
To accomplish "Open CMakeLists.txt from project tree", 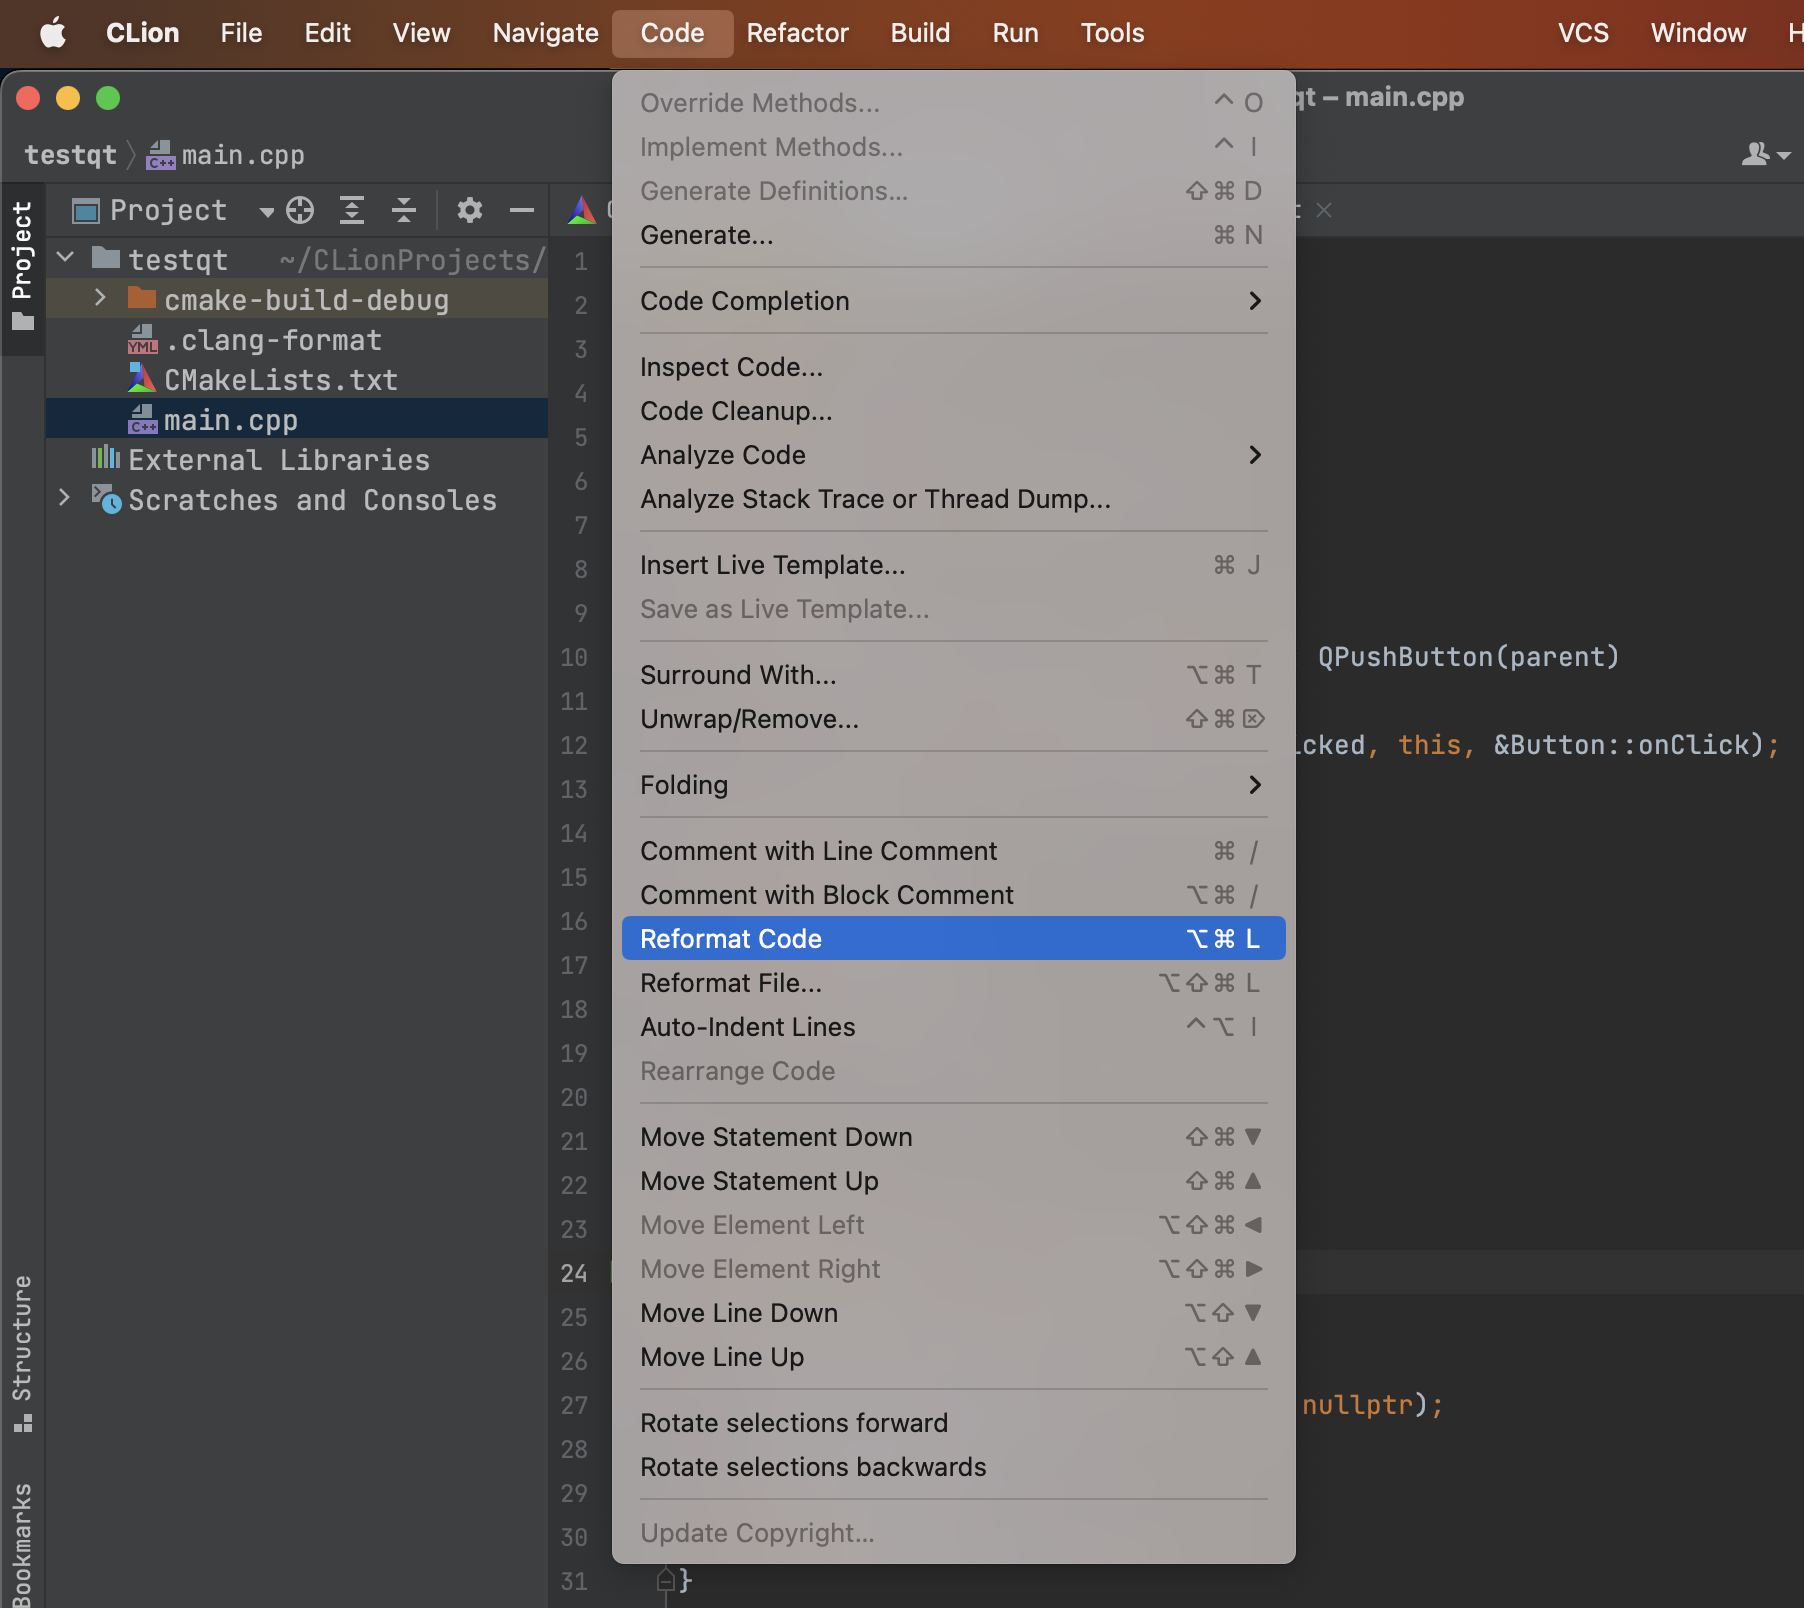I will coord(279,379).
